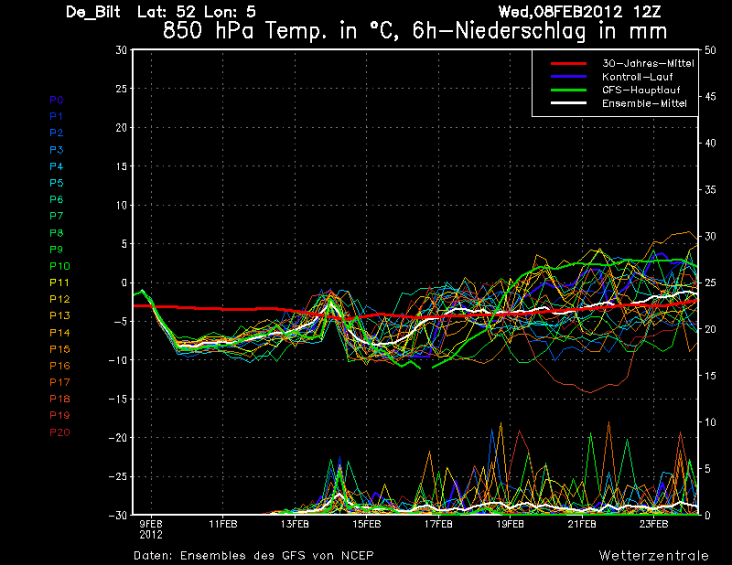Click the chart title 850 hPa Temp.

(415, 31)
